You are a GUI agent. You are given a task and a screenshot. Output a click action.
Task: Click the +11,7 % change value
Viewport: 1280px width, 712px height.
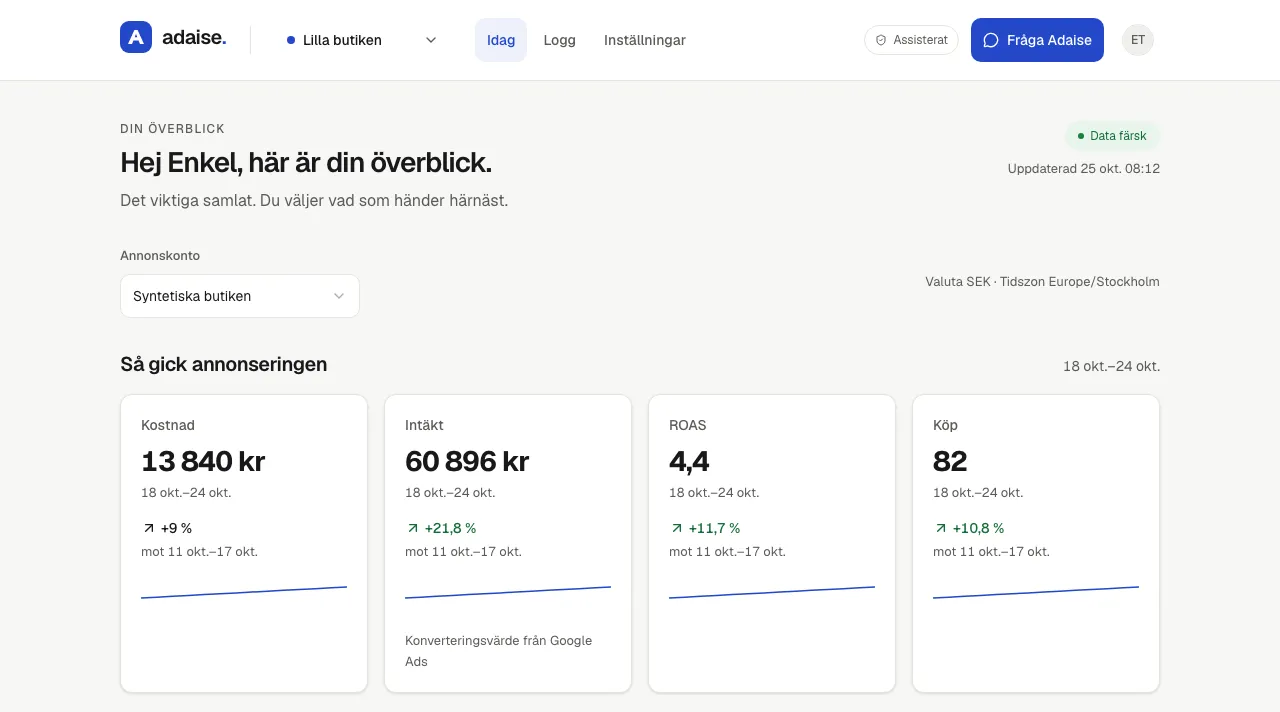point(714,528)
